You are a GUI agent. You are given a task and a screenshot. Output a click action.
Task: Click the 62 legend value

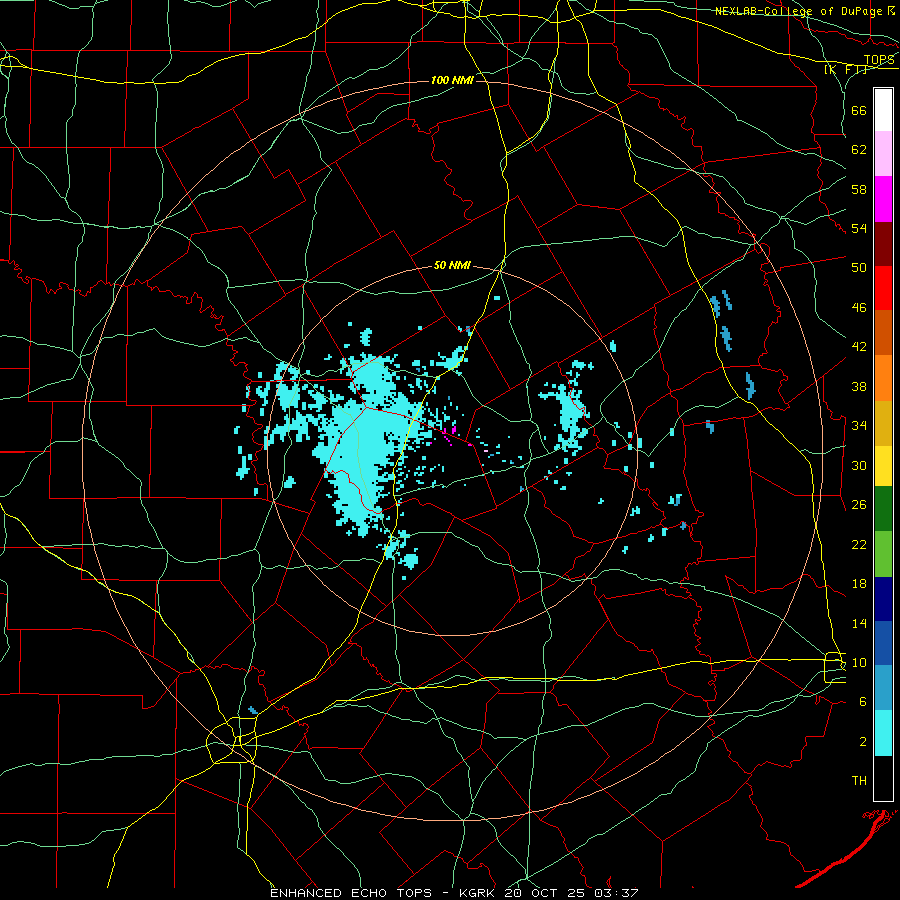[x=859, y=150]
